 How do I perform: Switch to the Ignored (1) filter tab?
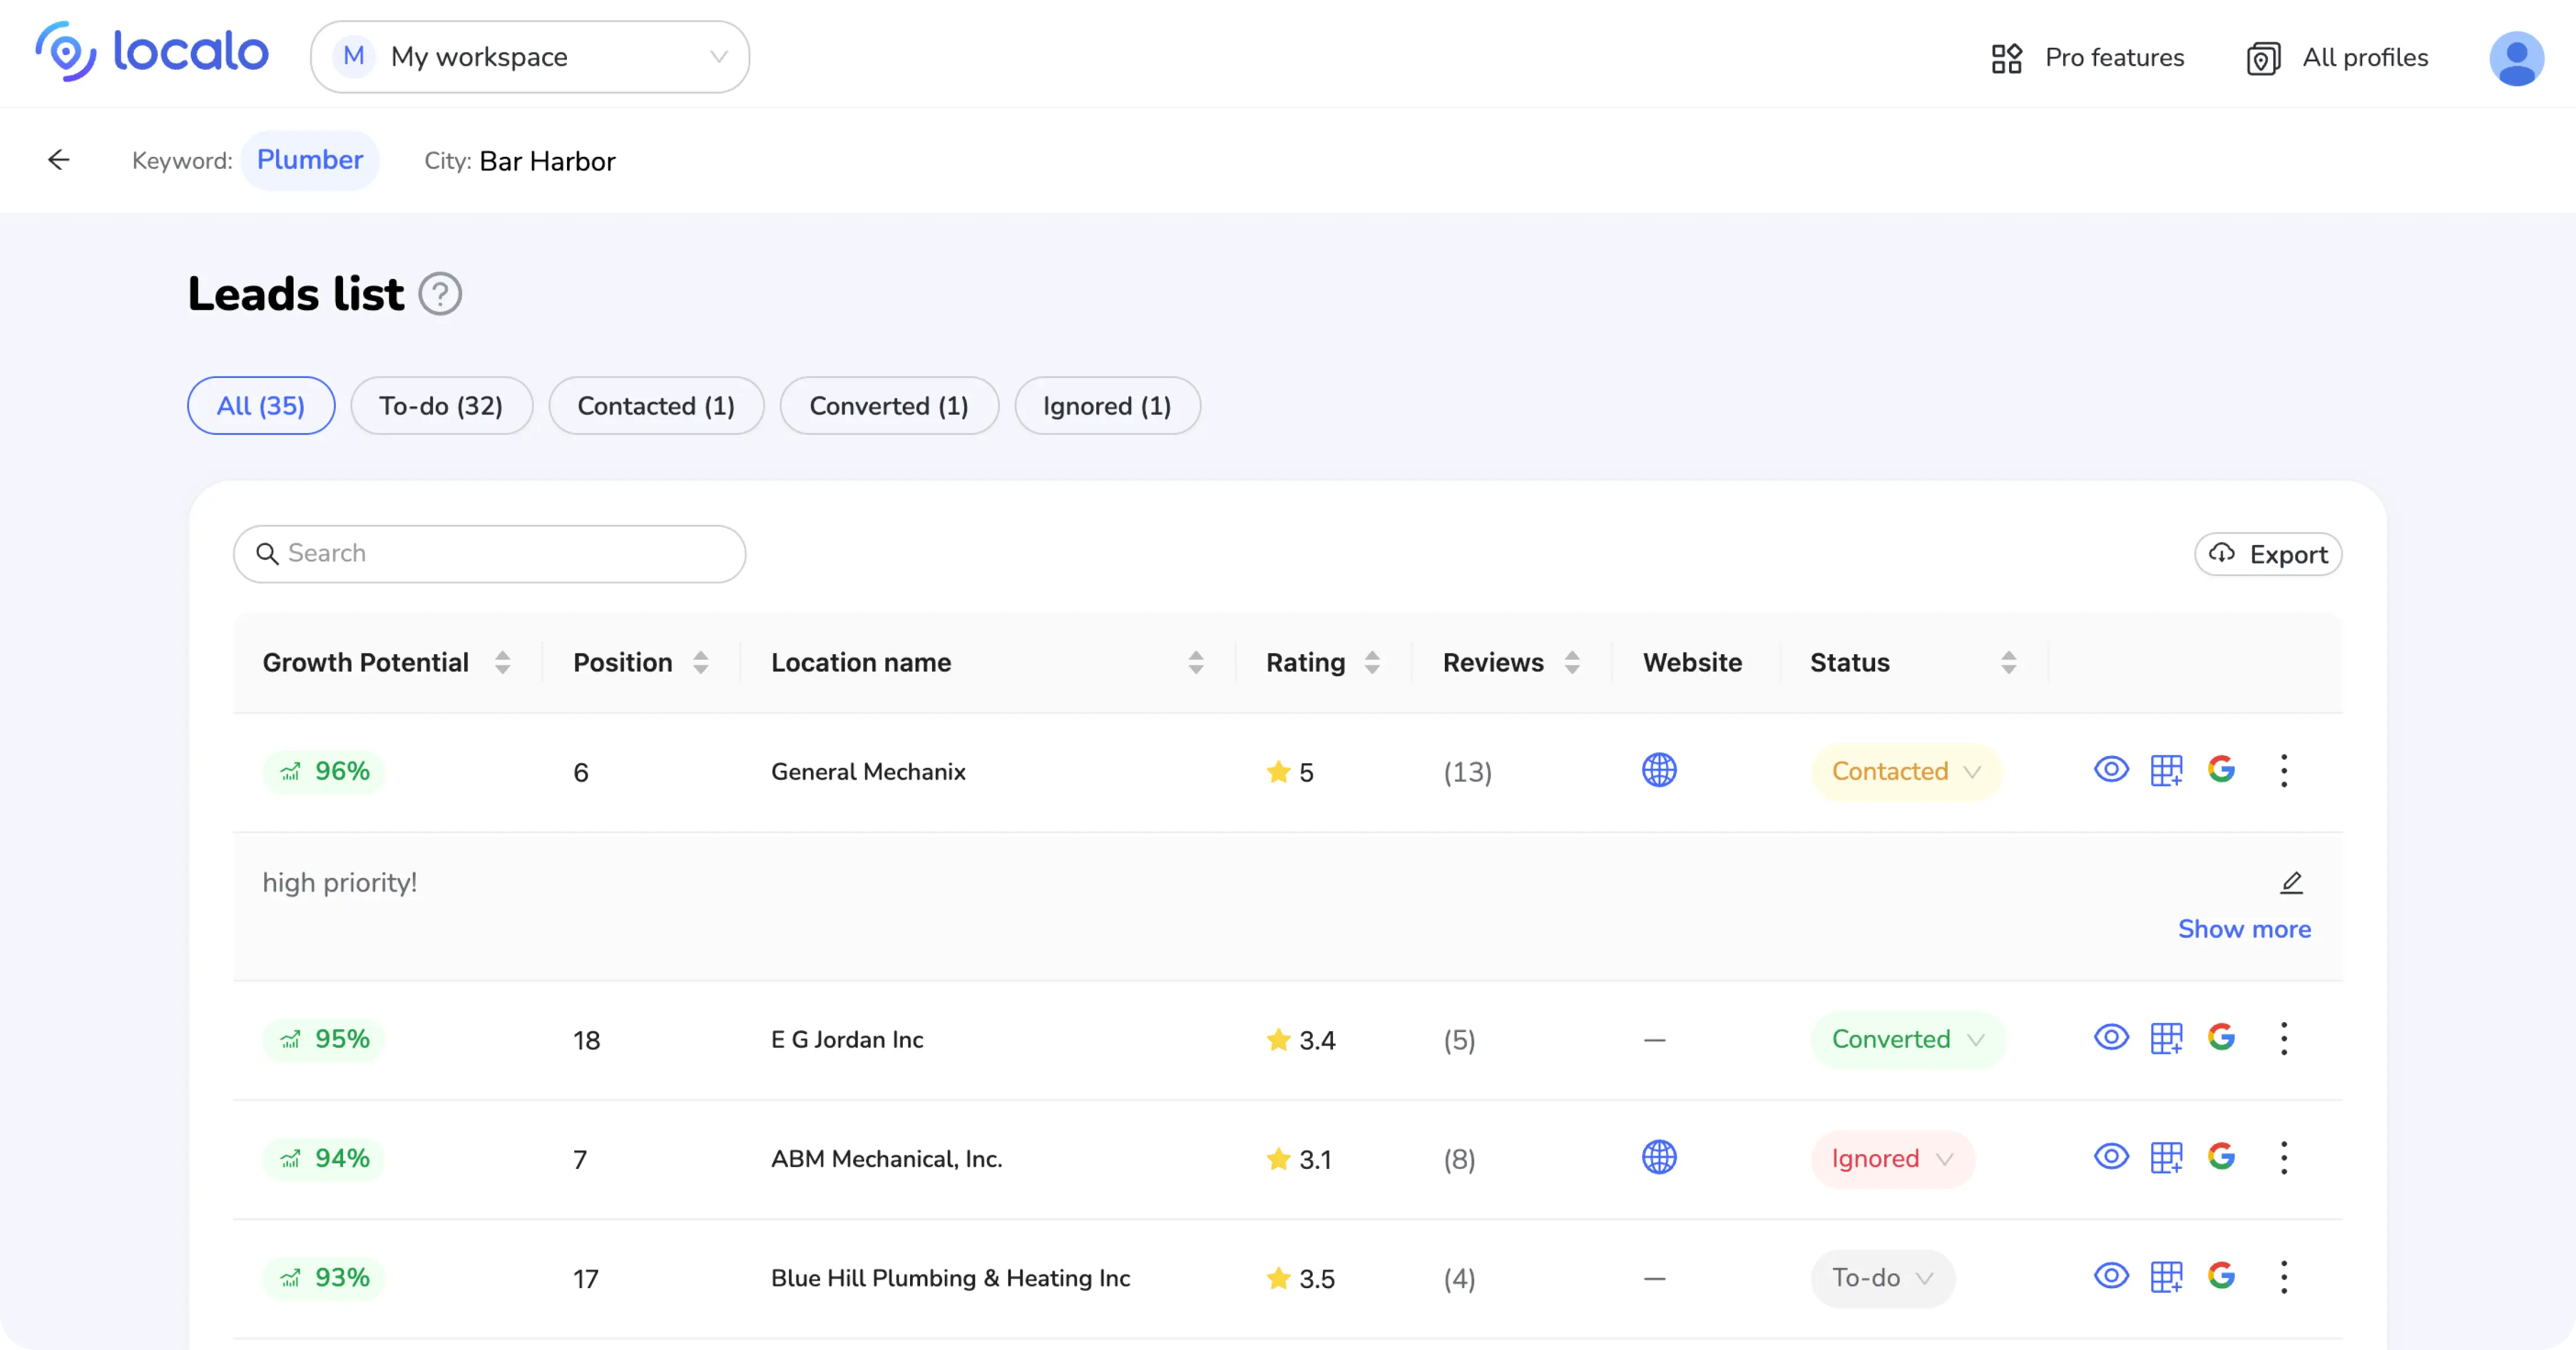coord(1107,405)
